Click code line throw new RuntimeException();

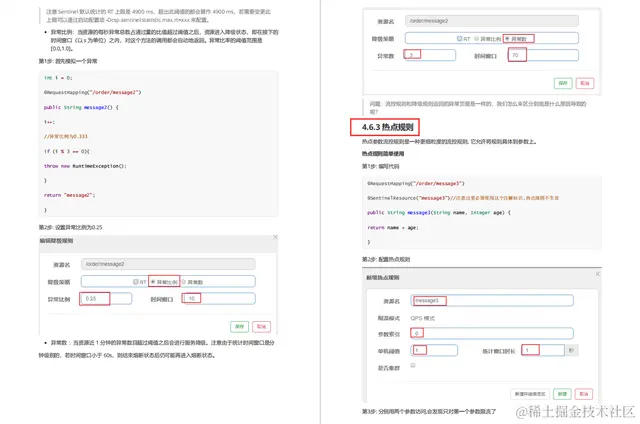[x=85, y=166]
